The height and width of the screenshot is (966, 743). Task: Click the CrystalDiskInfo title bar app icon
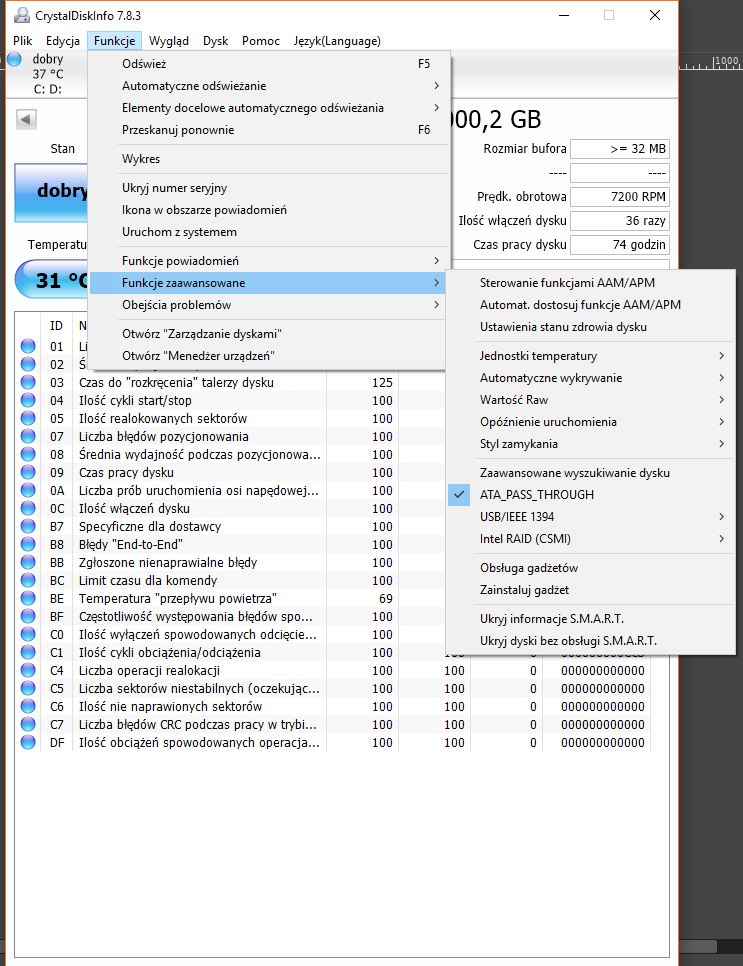tap(22, 15)
